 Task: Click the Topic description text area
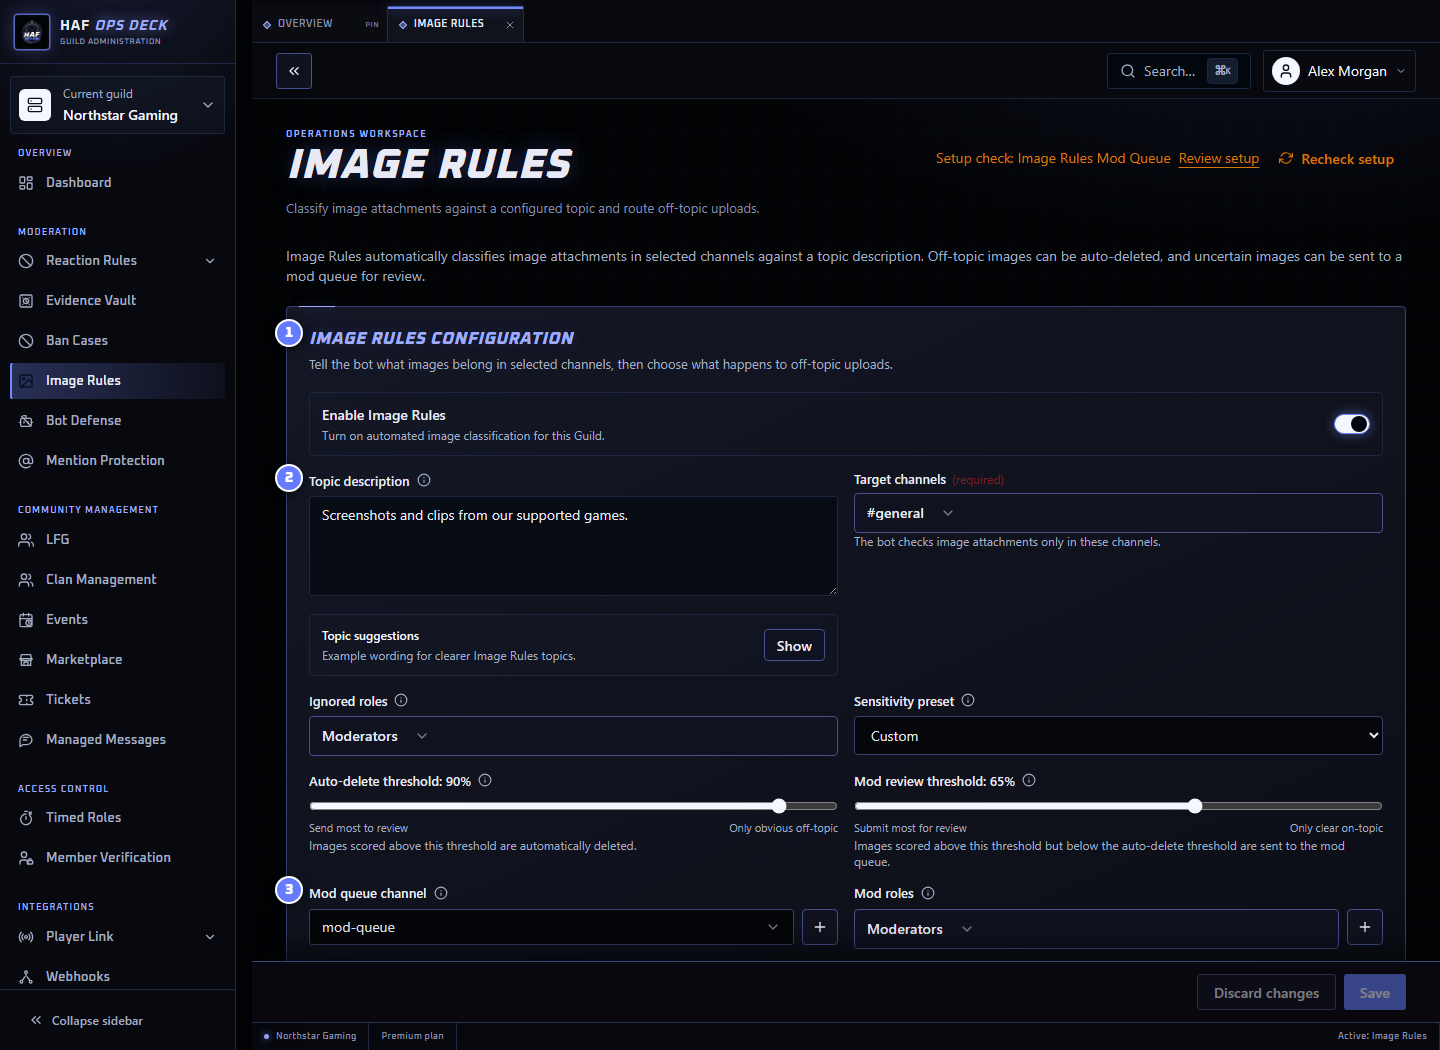[x=573, y=546]
